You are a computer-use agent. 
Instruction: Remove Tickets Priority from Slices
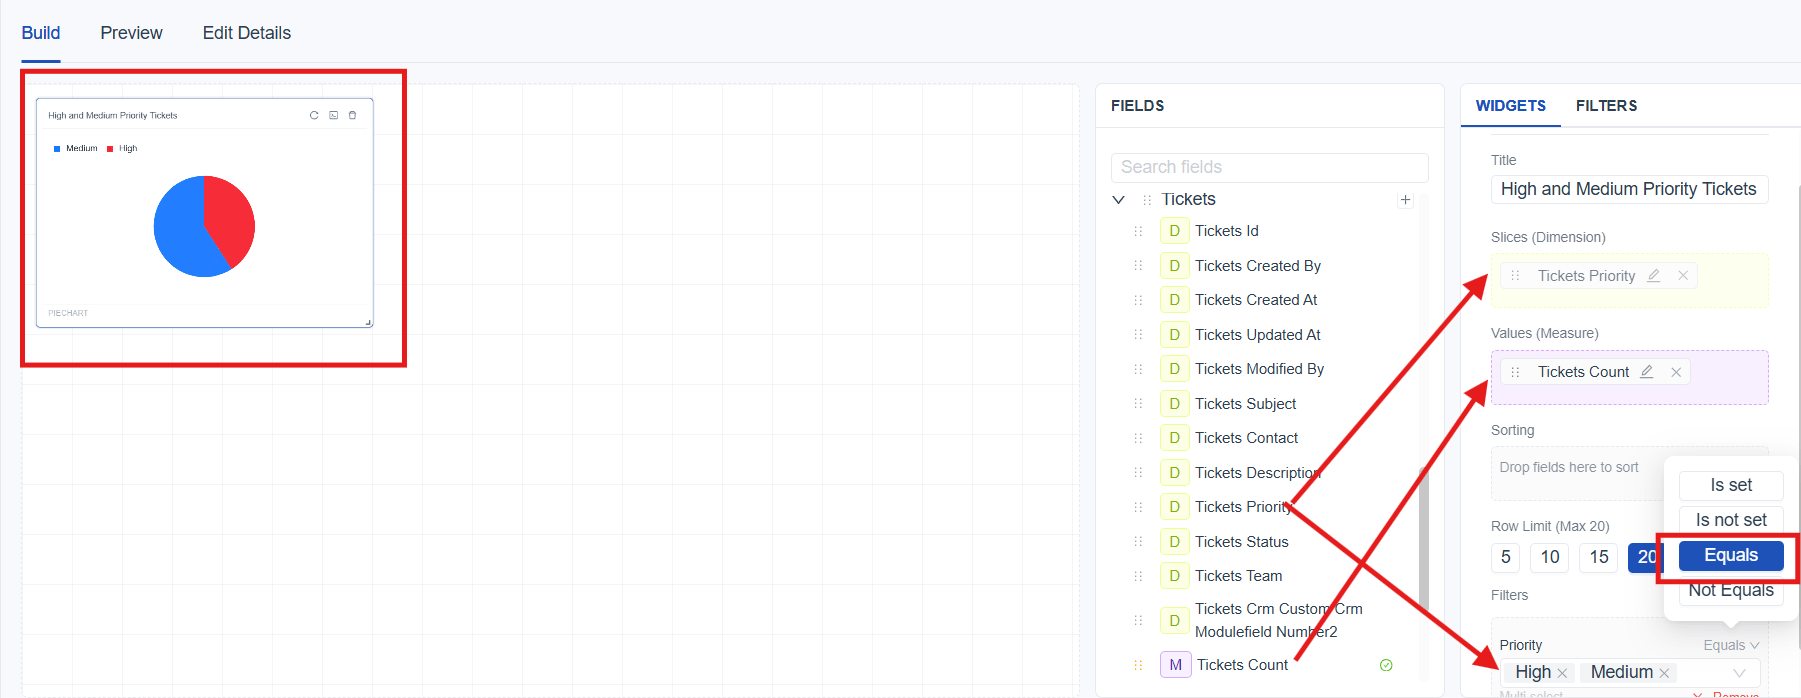point(1683,276)
